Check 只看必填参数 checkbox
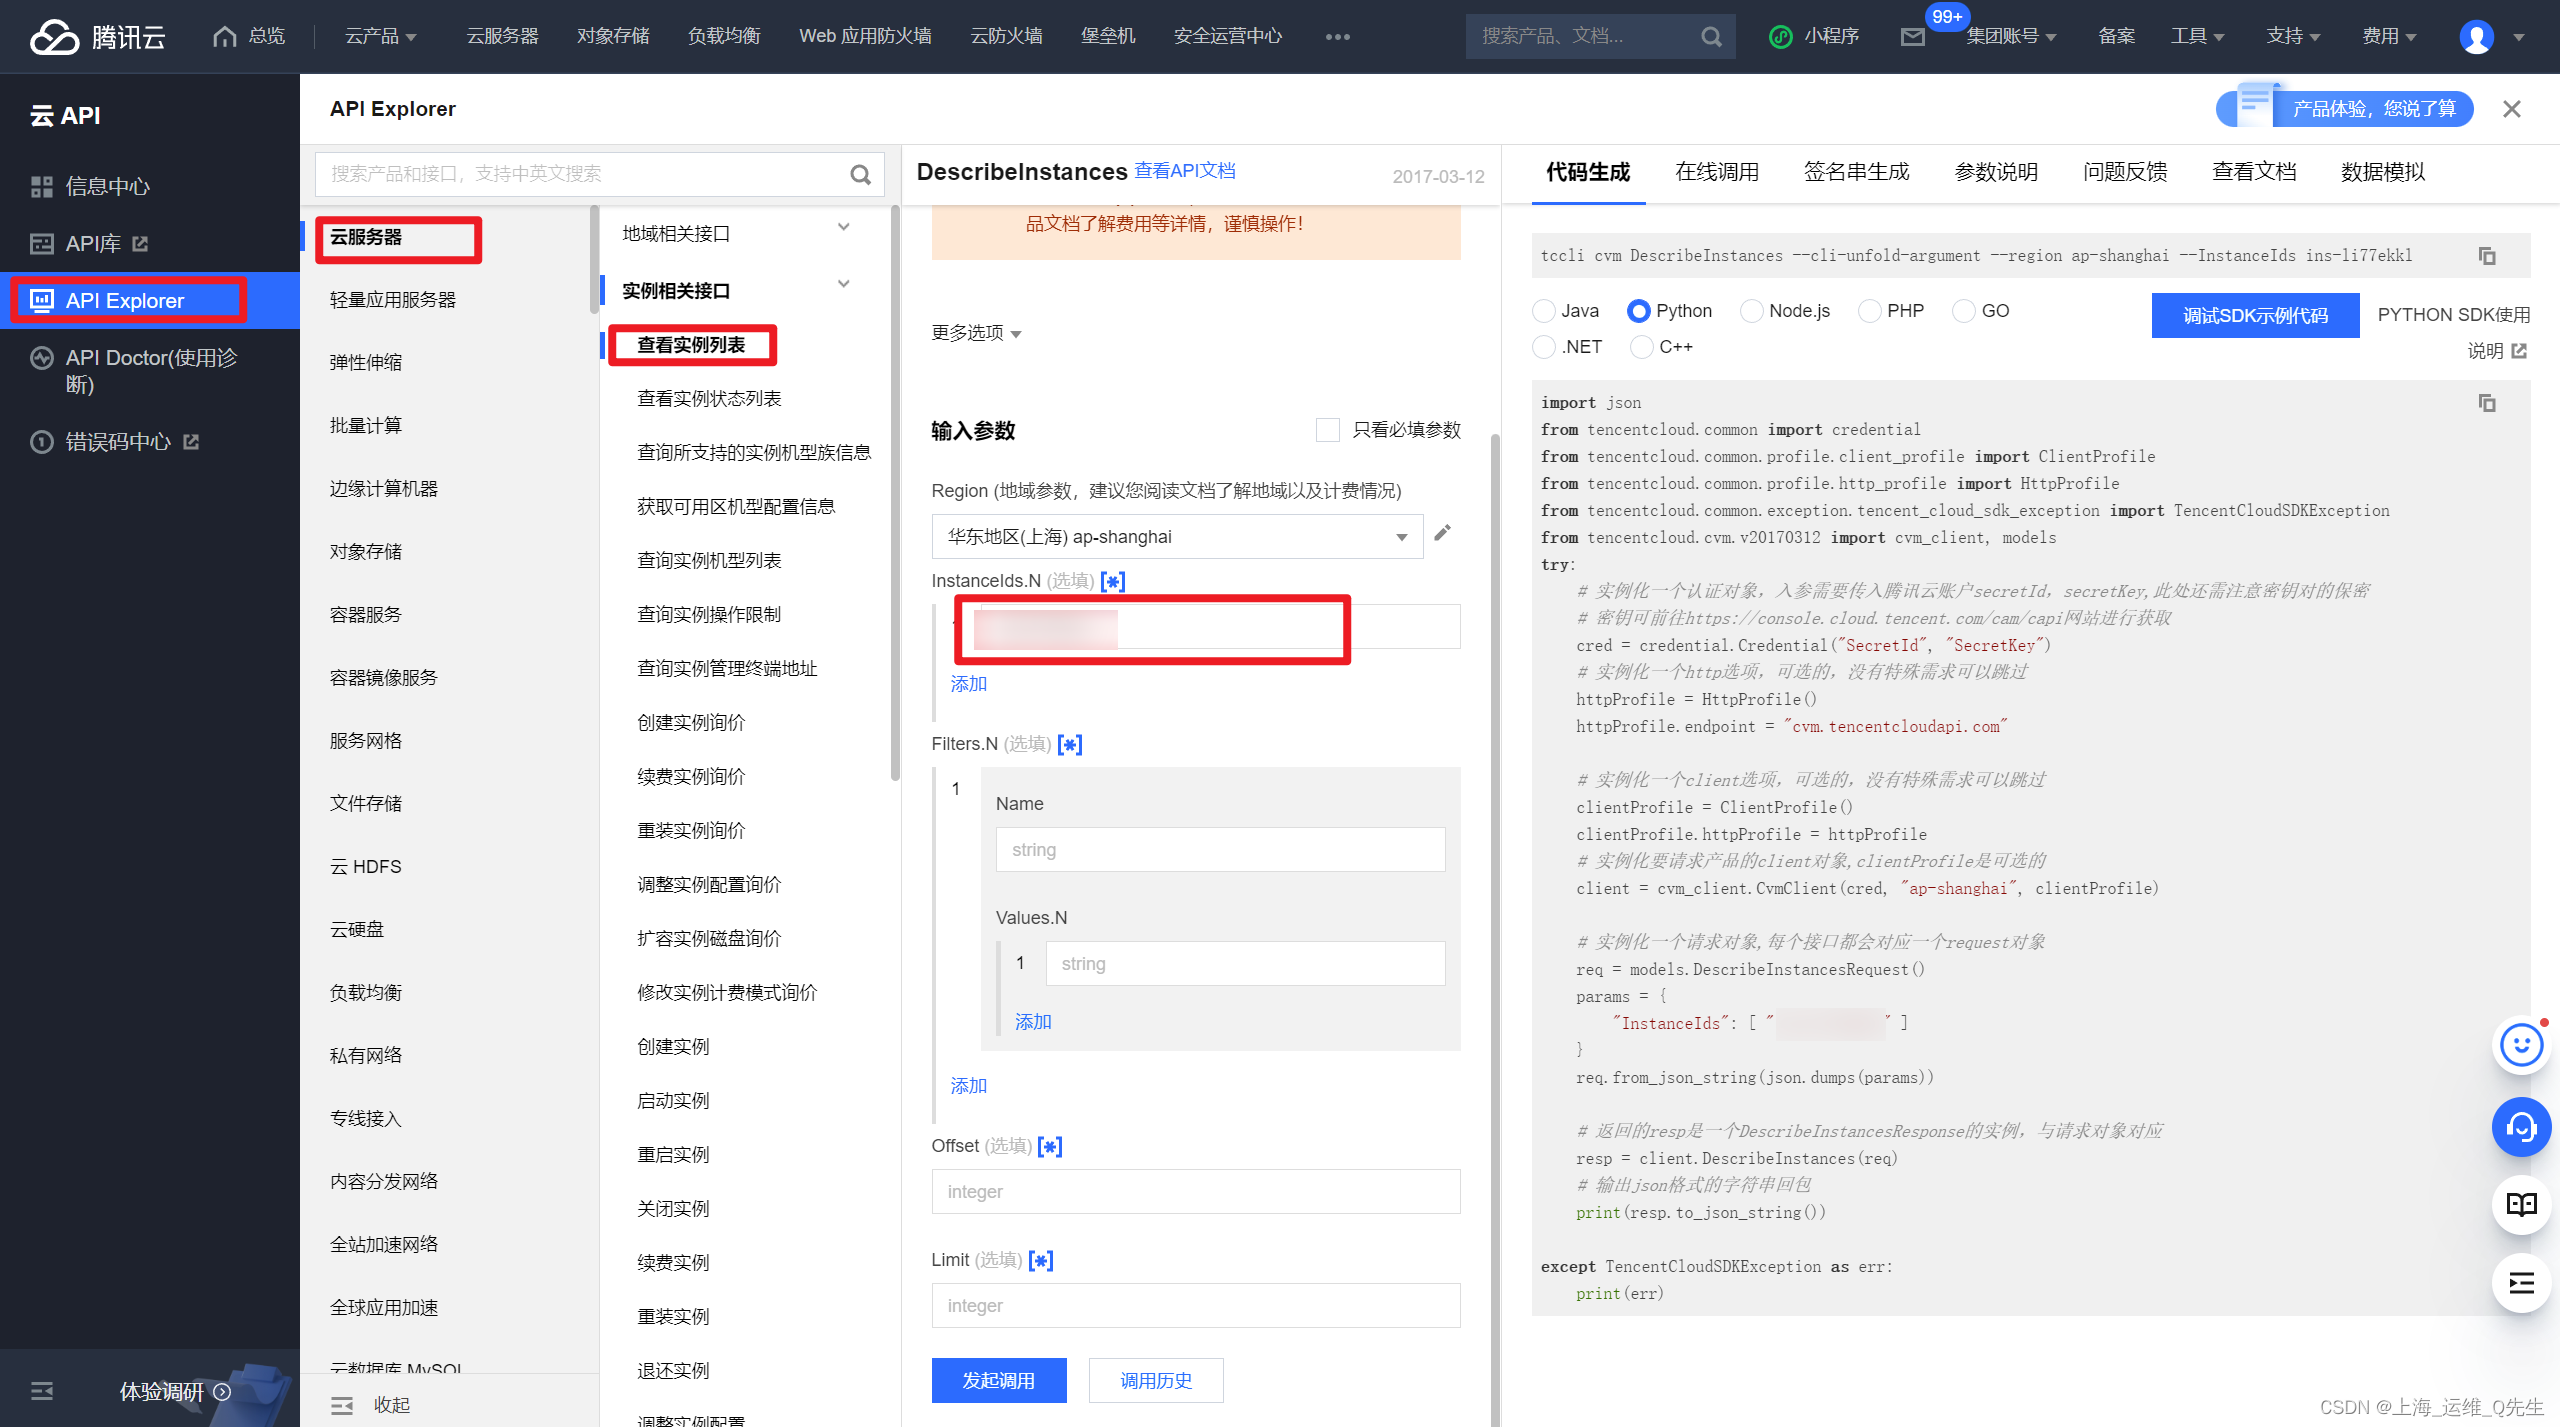The width and height of the screenshot is (2560, 1427). click(1328, 430)
